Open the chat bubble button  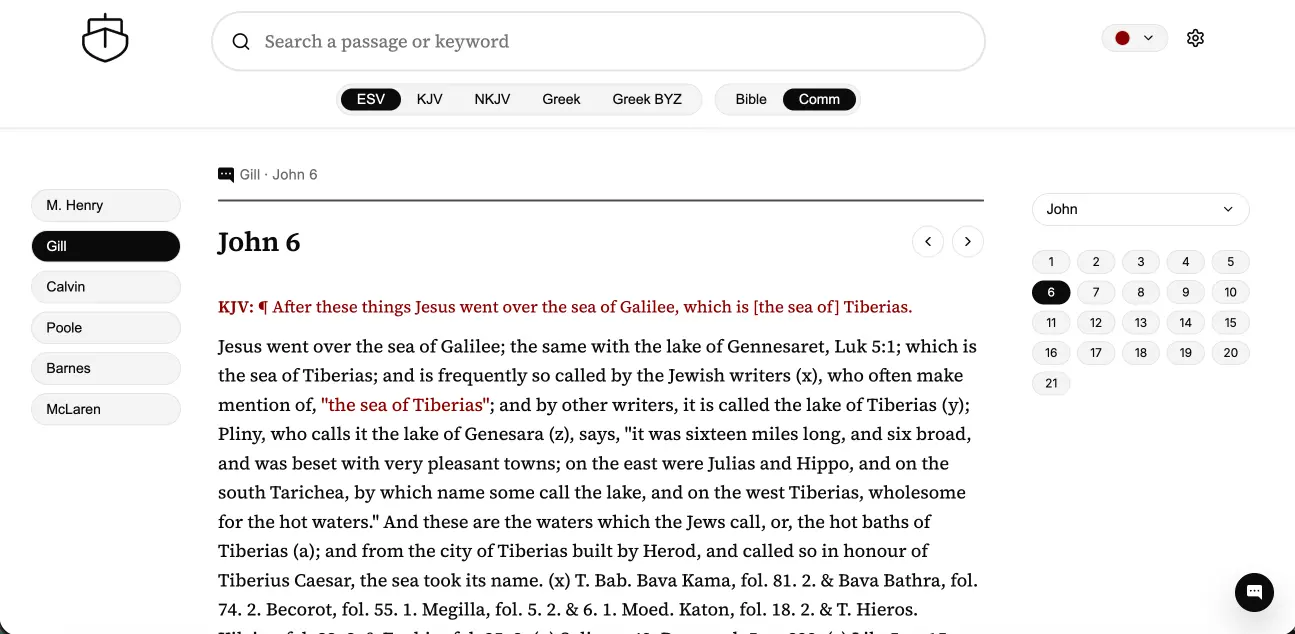pos(1254,592)
